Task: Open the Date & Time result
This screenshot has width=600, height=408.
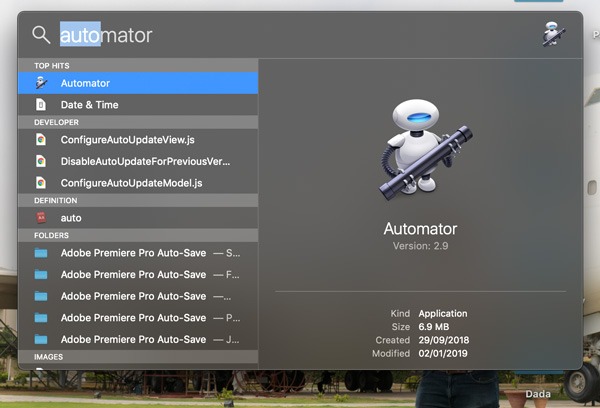Action: pyautogui.click(x=138, y=104)
